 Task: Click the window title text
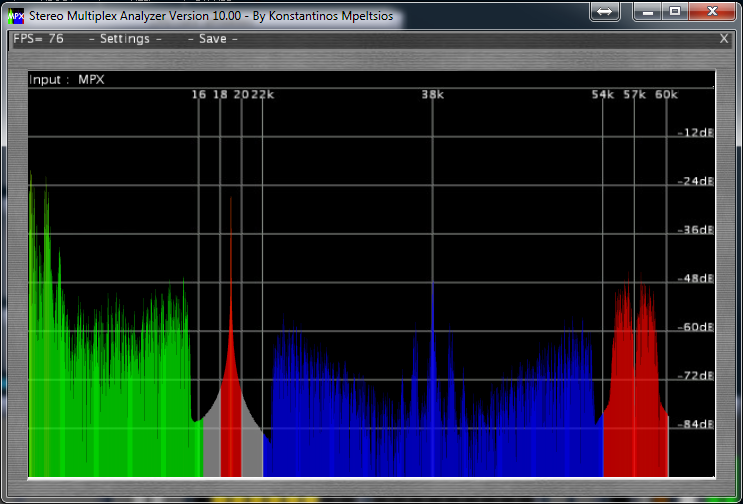click(211, 16)
